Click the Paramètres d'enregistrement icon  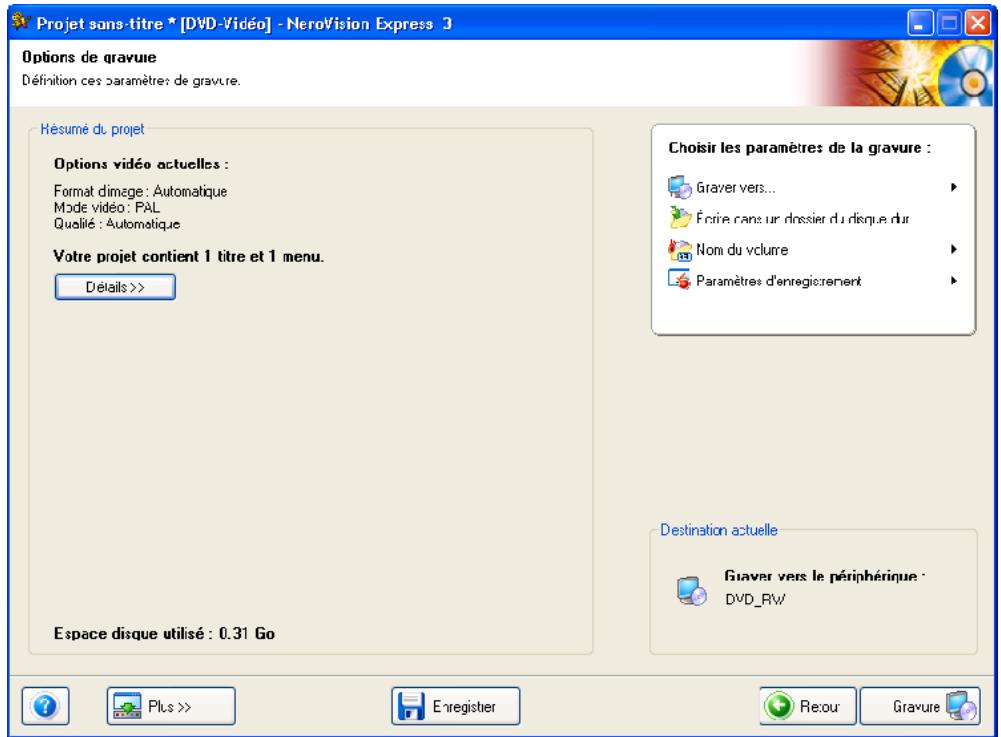coord(679,280)
